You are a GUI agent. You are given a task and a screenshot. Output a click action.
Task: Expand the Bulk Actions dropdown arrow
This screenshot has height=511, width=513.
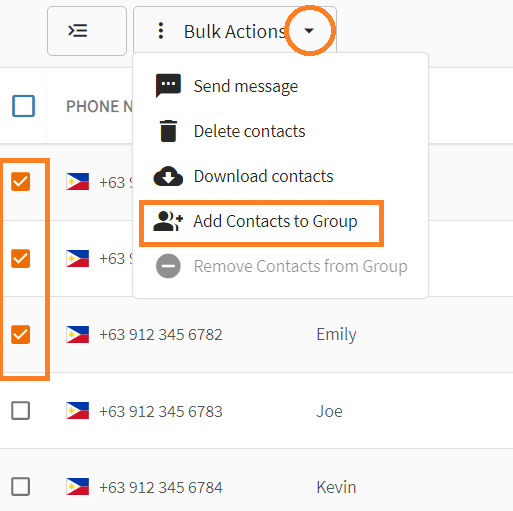(x=309, y=31)
